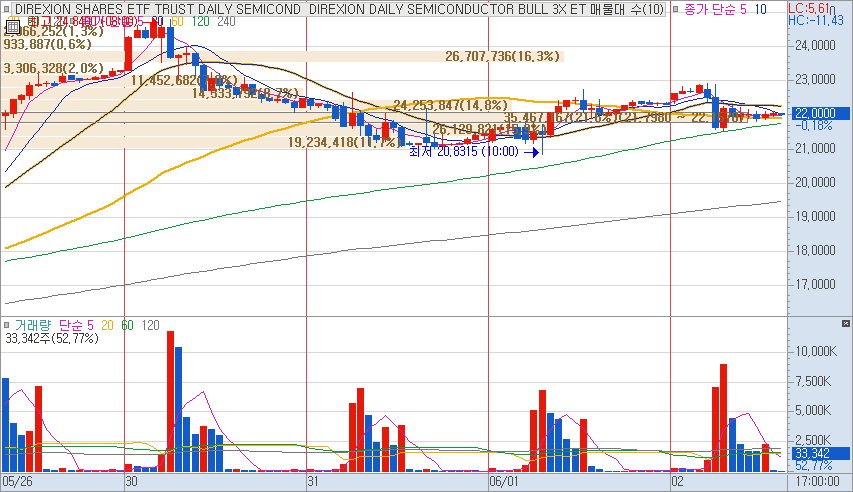
Task: Click the 18,0000 price axis label
Action: tap(815, 250)
